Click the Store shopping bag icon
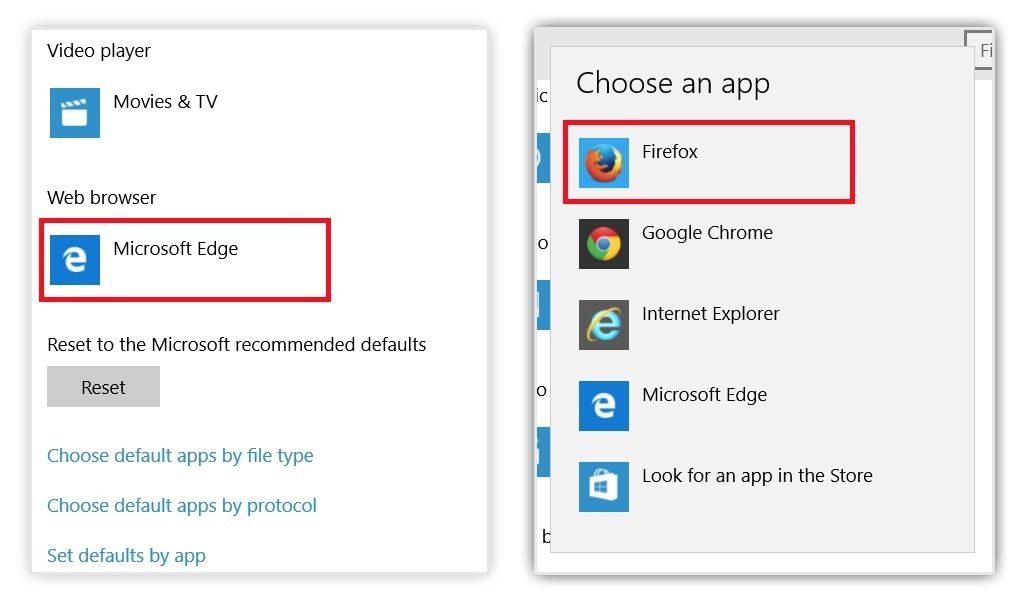Image resolution: width=1020 pixels, height=599 pixels. pos(604,487)
